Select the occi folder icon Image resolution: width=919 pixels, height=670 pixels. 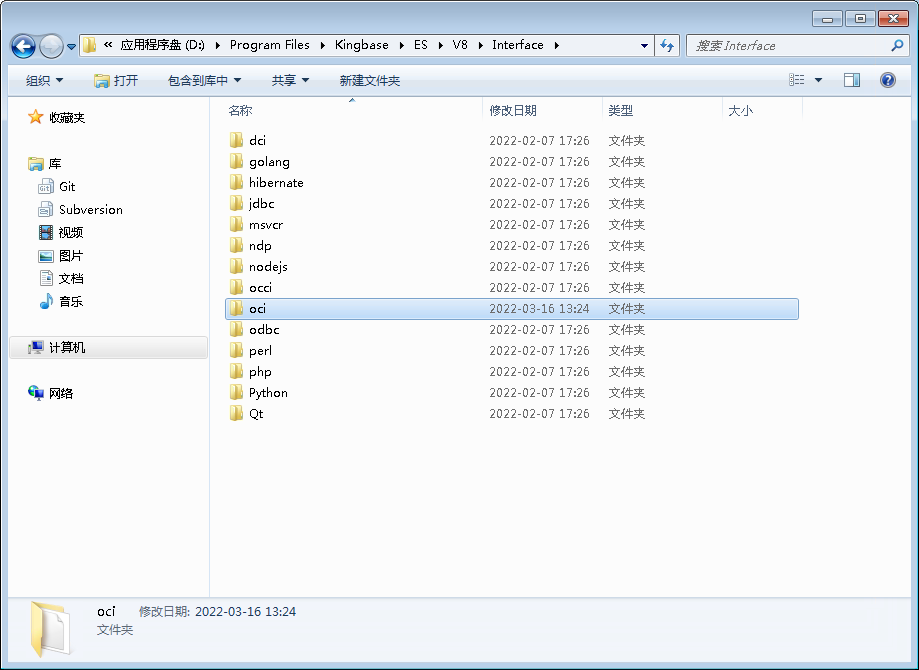click(236, 287)
